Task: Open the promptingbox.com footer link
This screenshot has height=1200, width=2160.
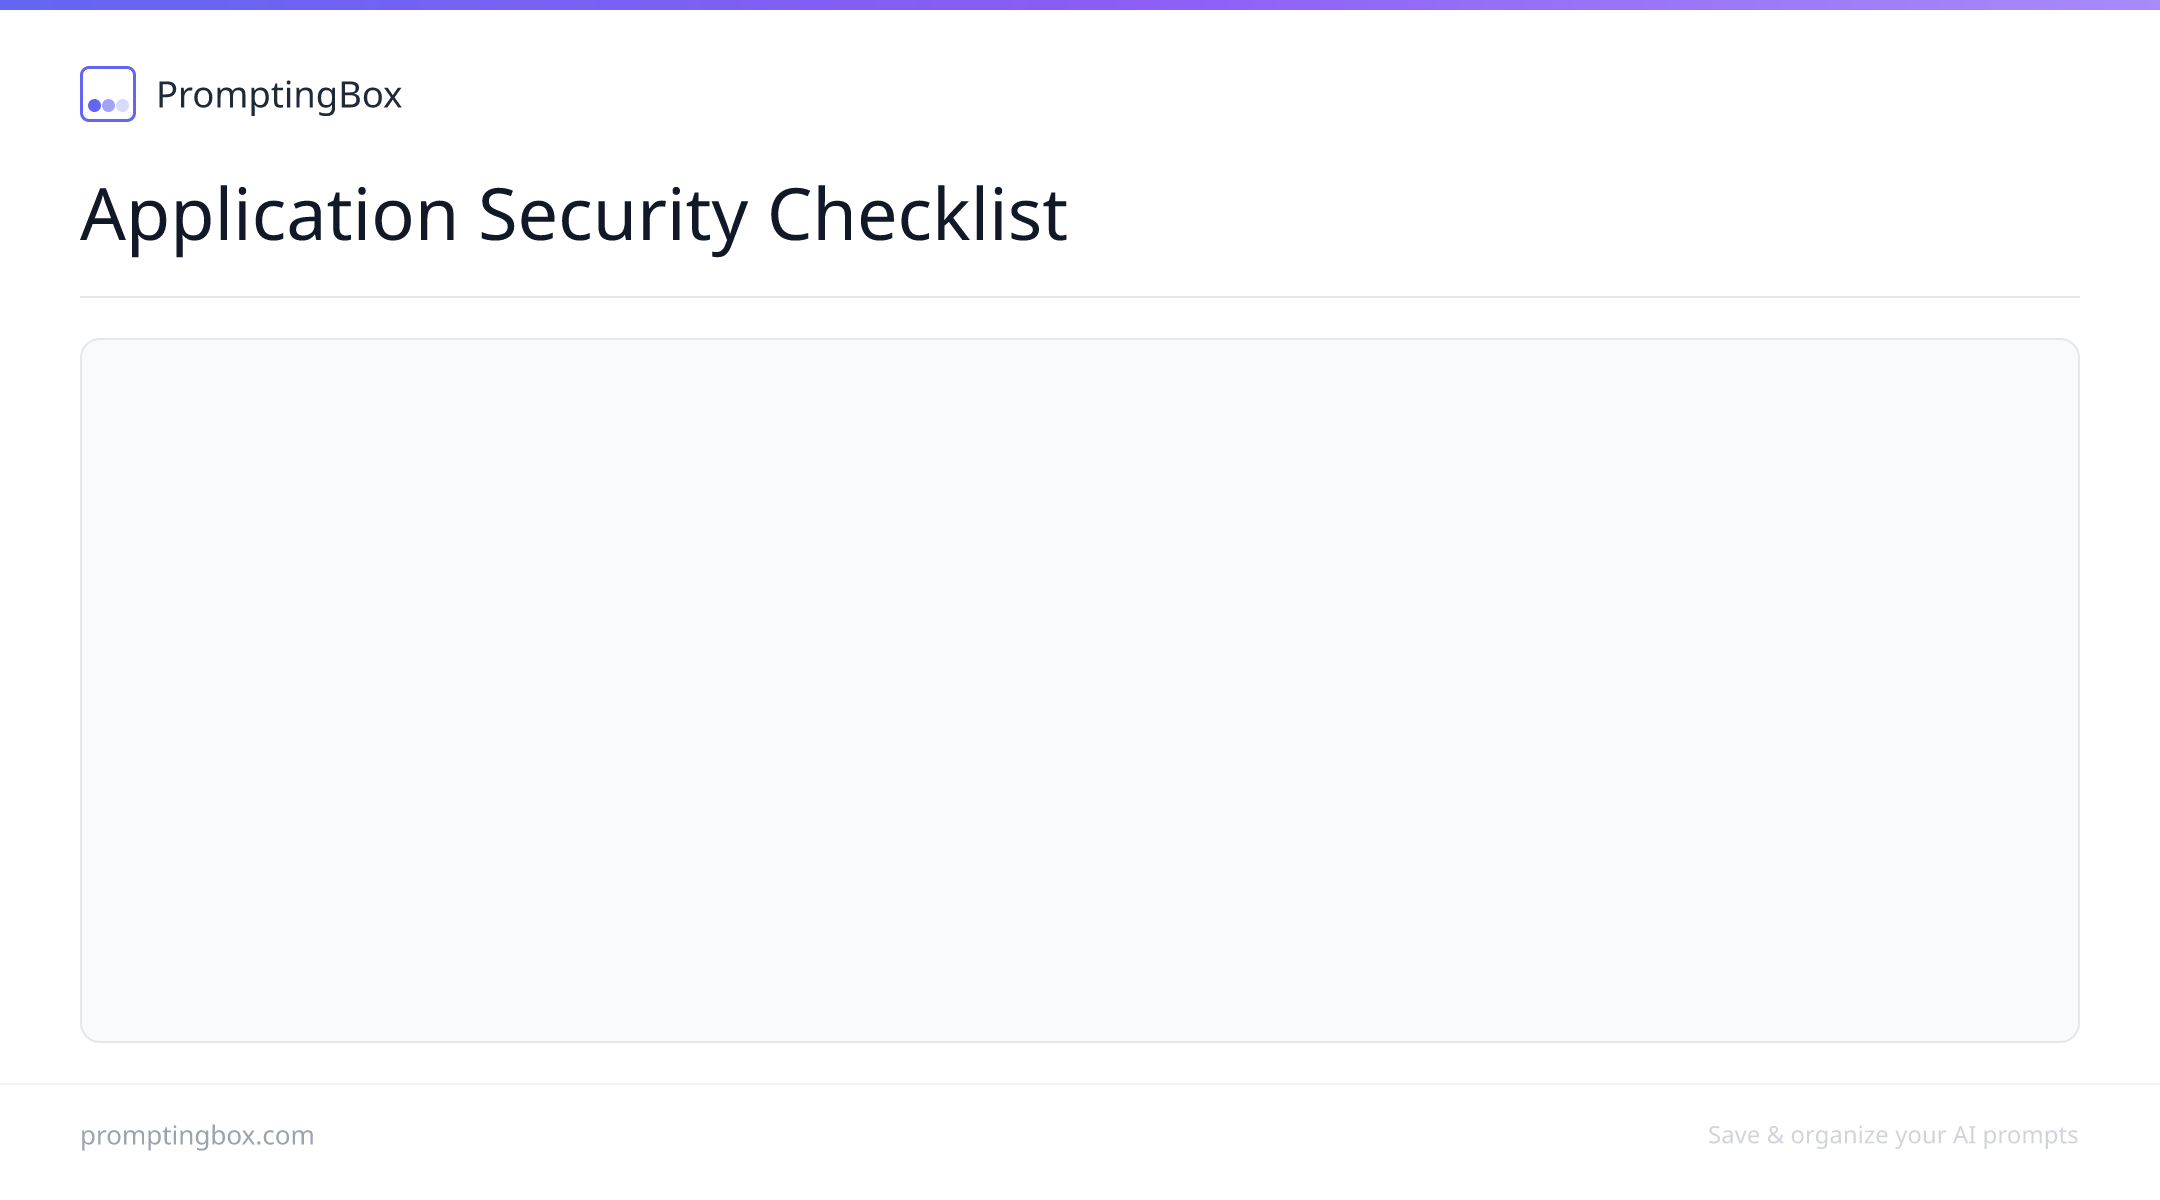Action: click(197, 1136)
